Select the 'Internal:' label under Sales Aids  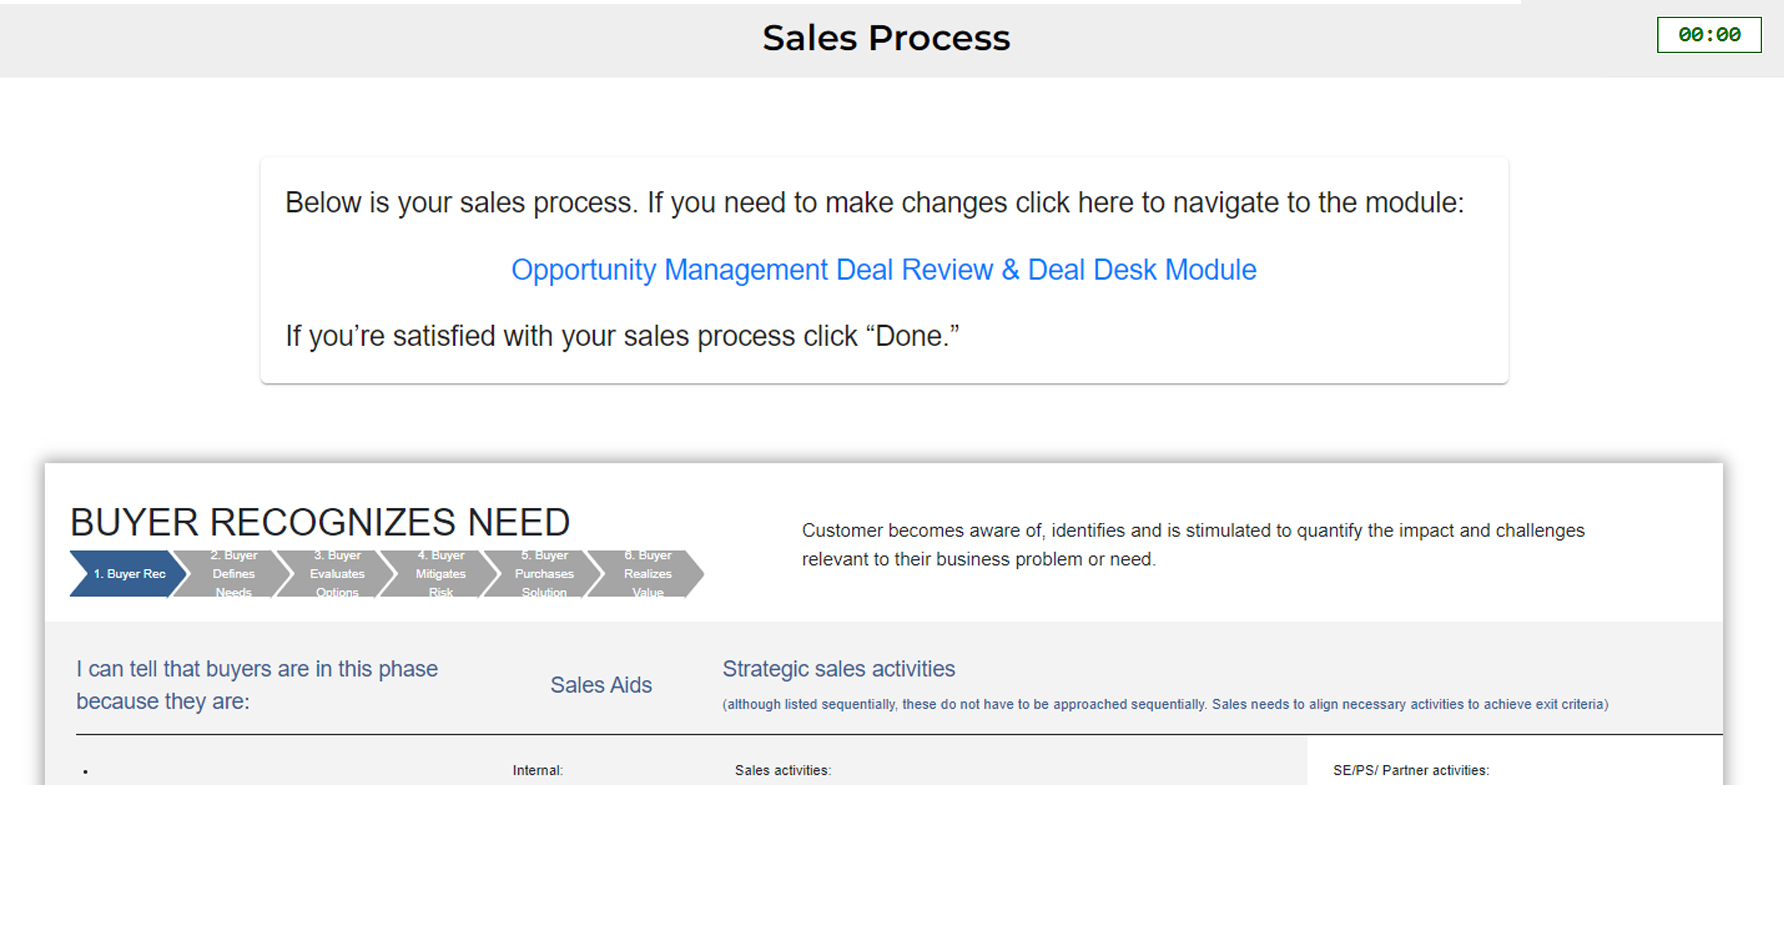tap(538, 770)
